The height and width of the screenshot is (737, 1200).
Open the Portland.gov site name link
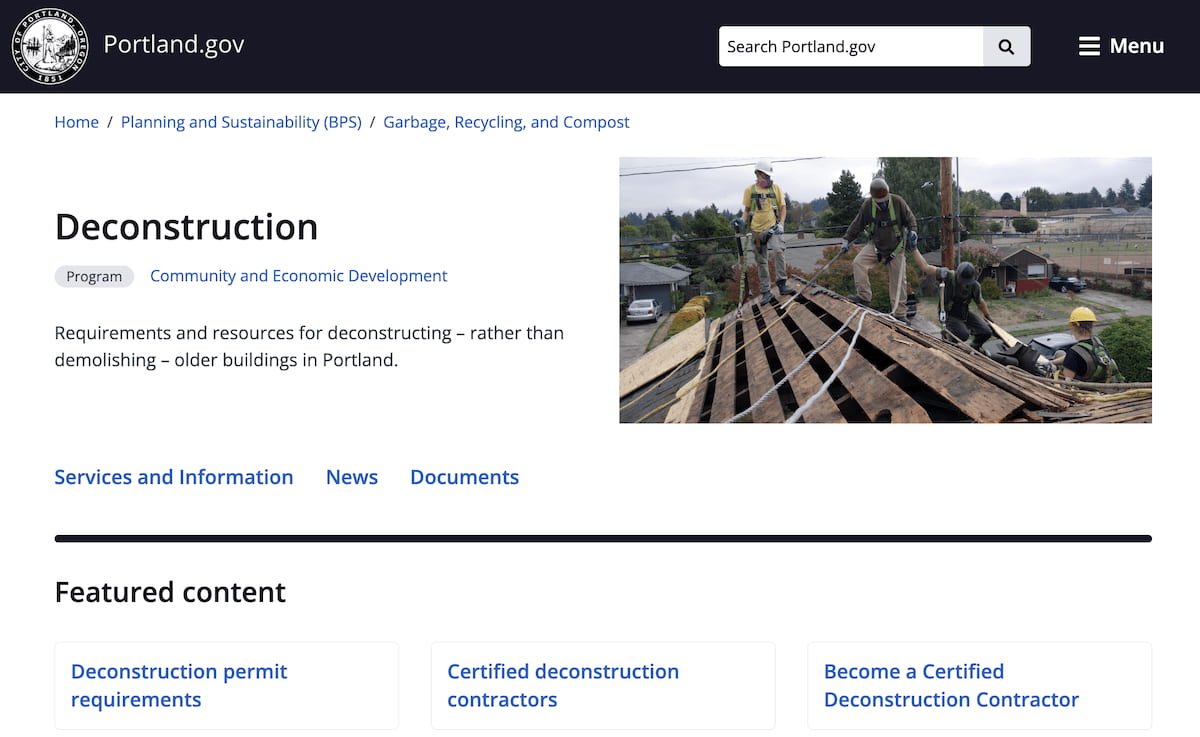tap(174, 45)
